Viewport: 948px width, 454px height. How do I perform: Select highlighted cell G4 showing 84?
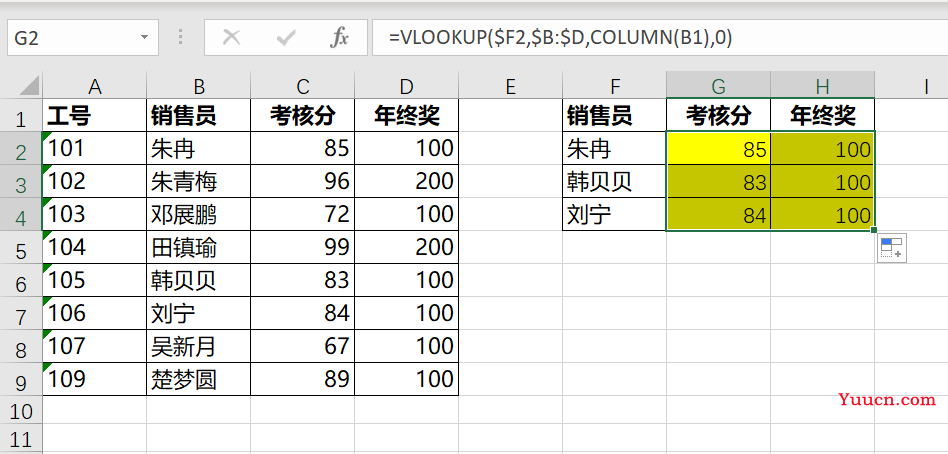718,214
